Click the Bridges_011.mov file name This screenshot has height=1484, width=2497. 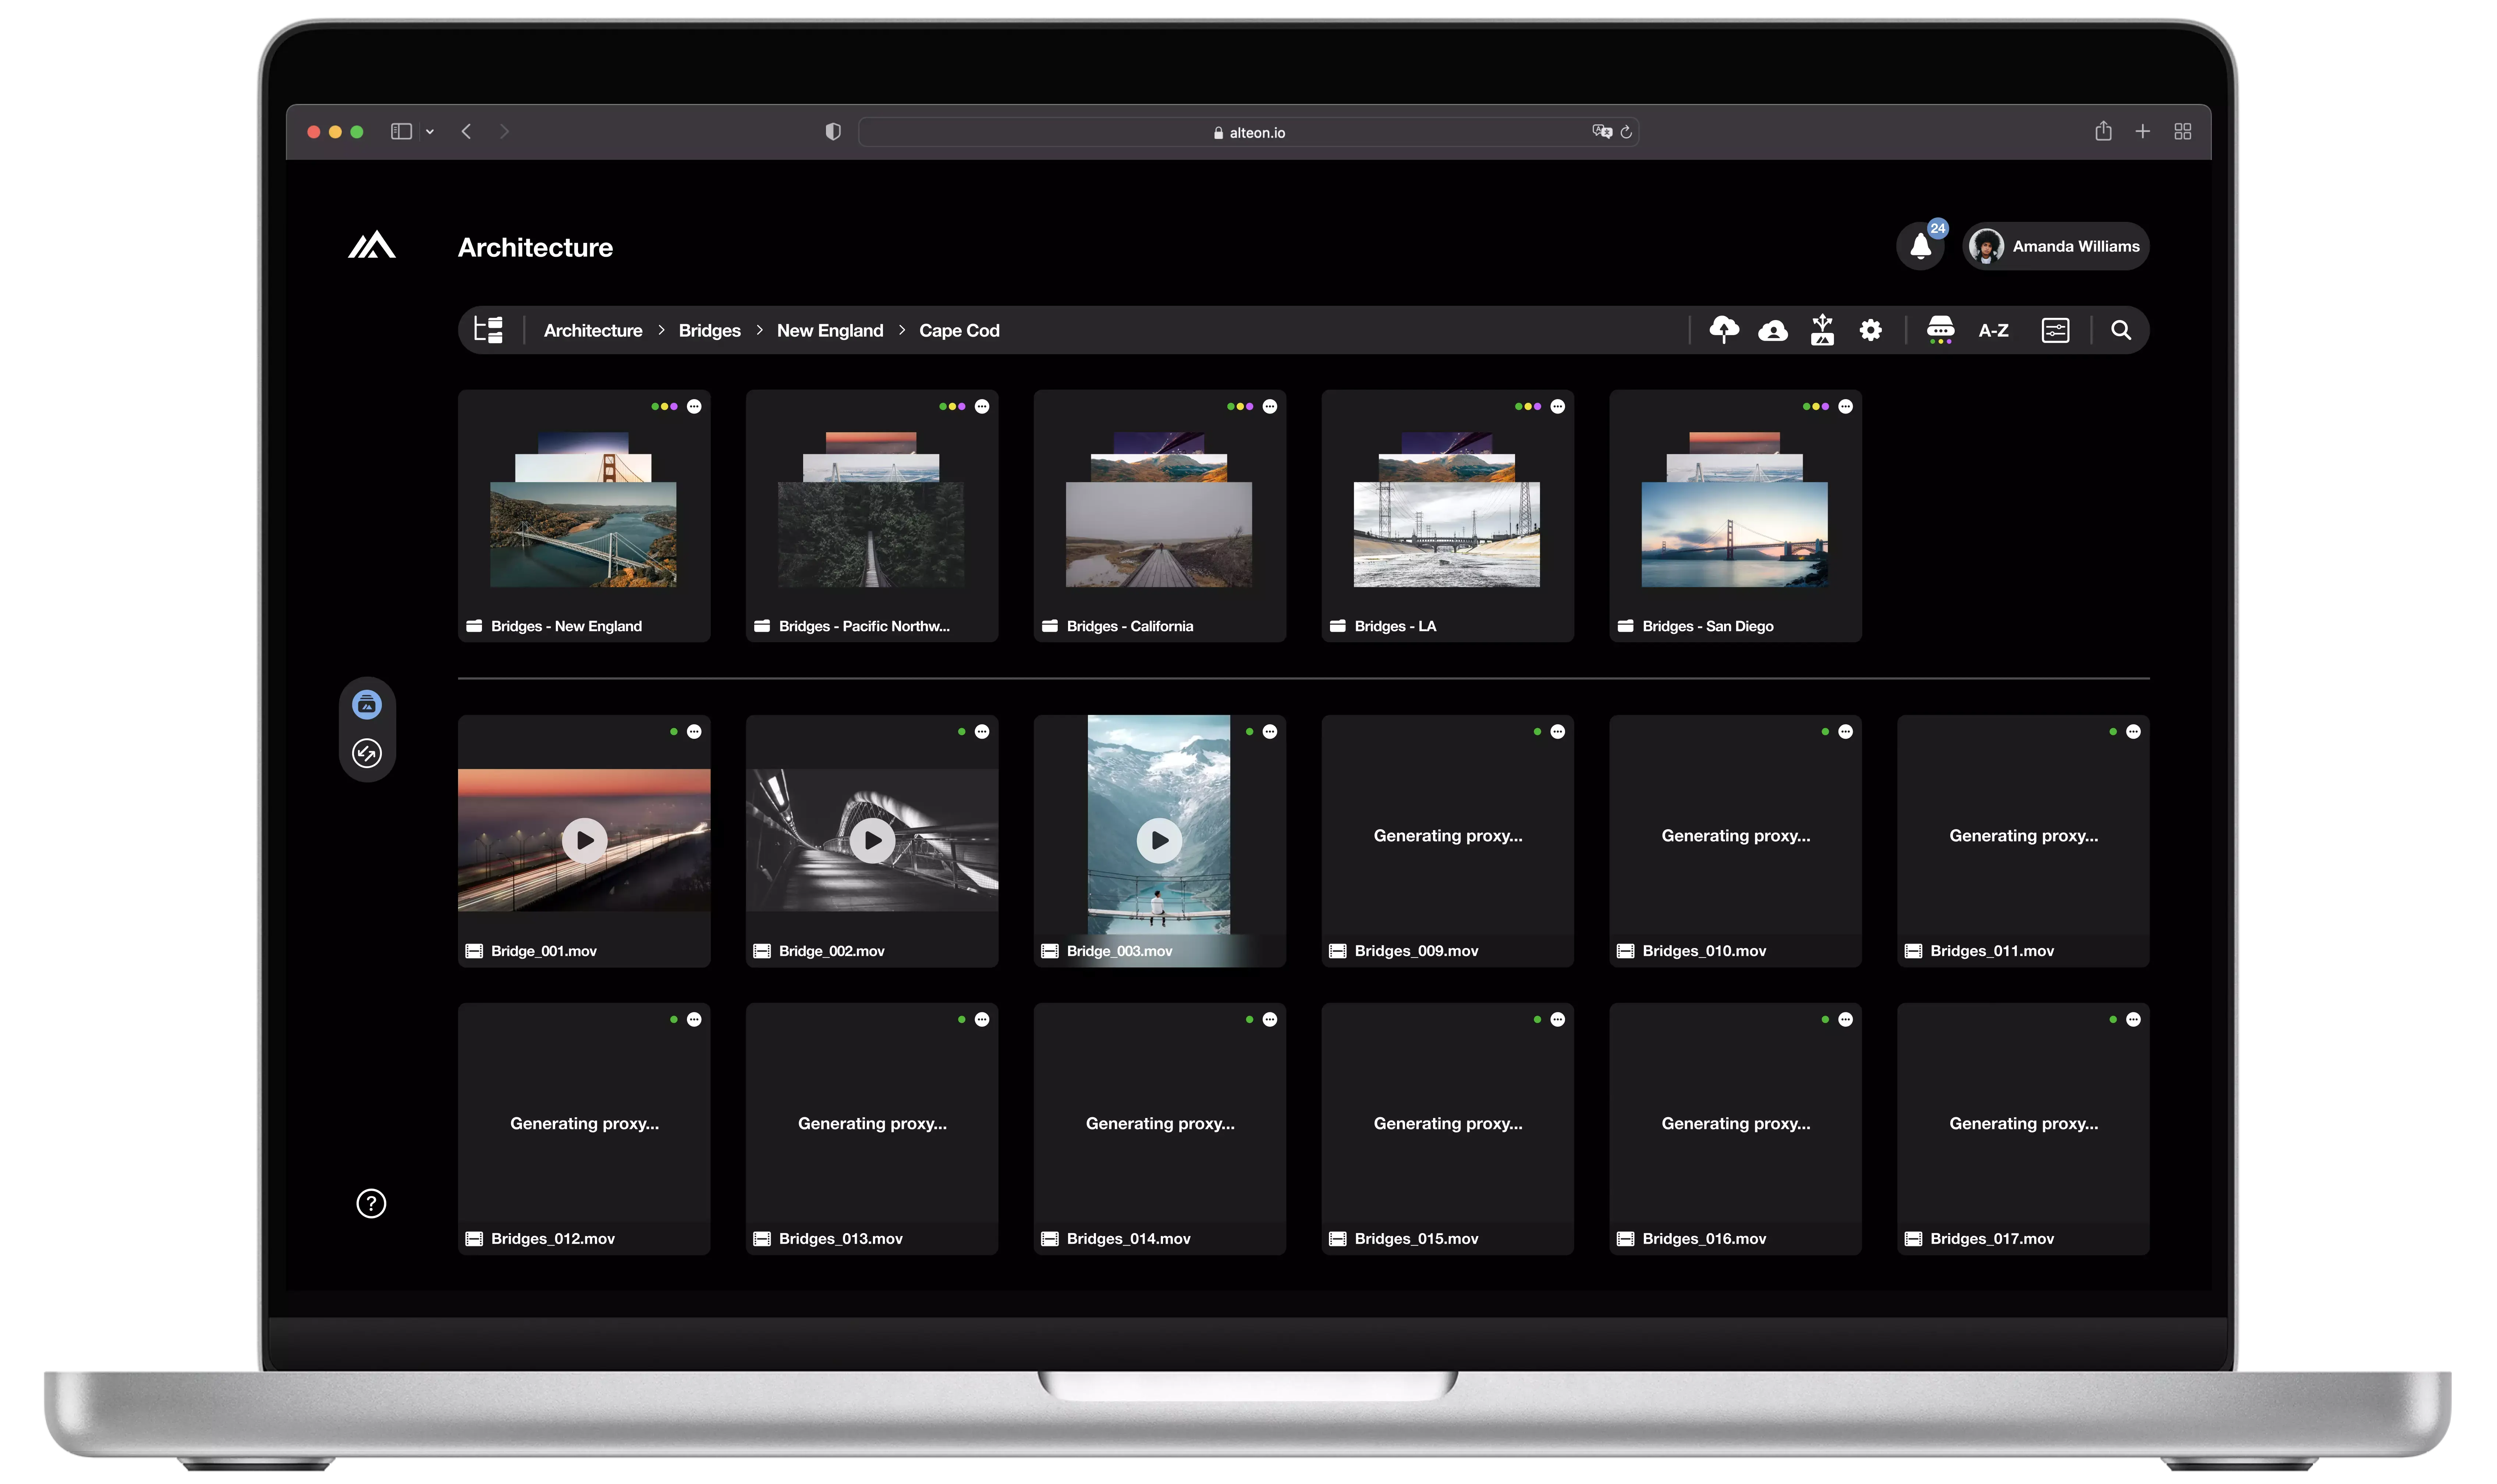pyautogui.click(x=1992, y=951)
